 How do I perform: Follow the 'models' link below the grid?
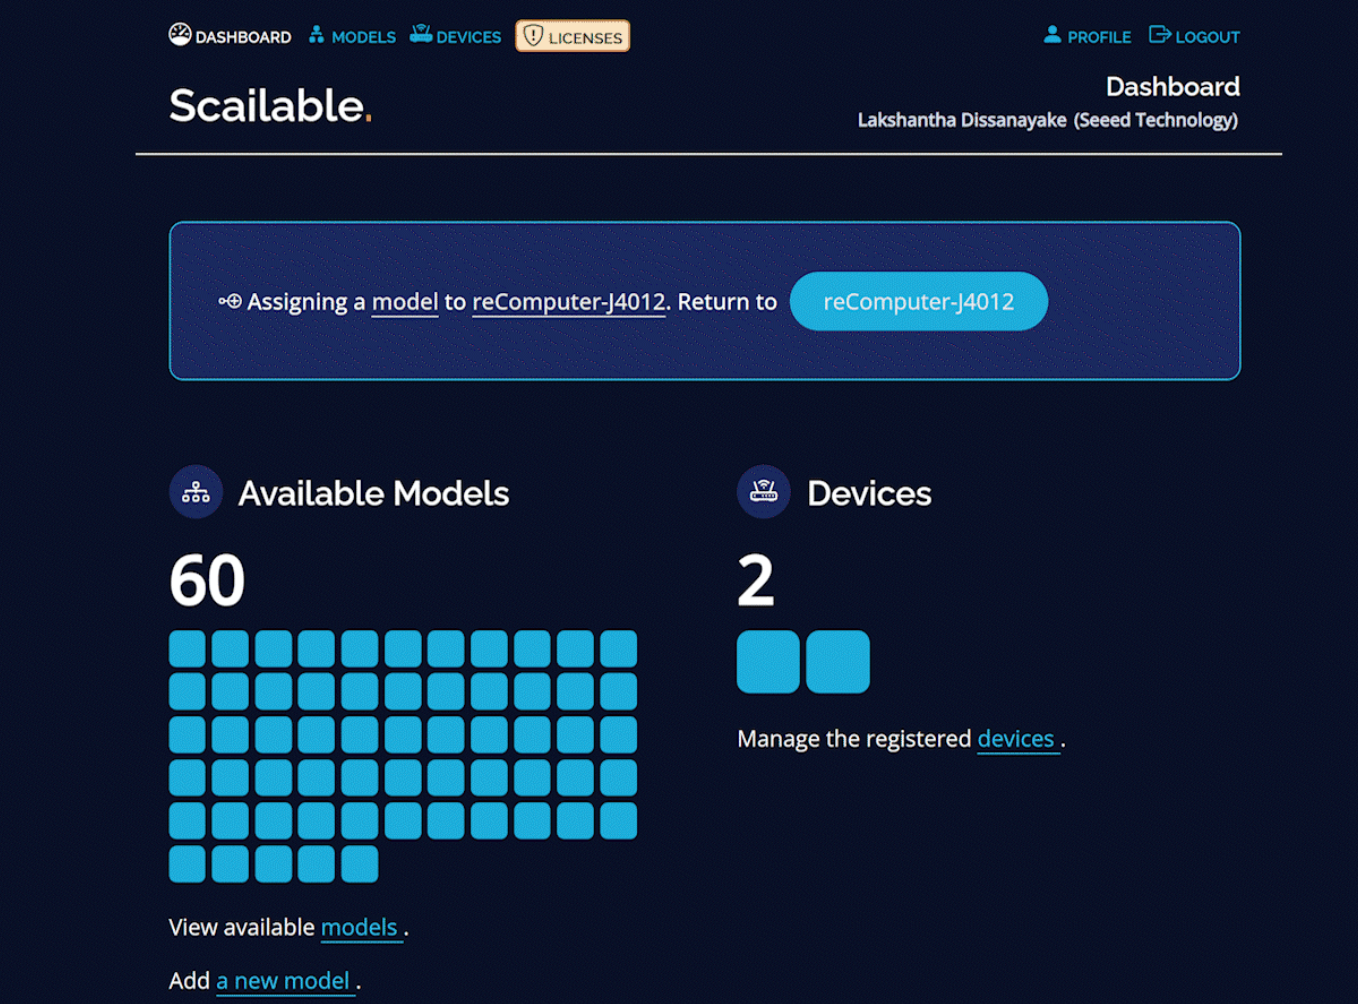click(x=359, y=928)
